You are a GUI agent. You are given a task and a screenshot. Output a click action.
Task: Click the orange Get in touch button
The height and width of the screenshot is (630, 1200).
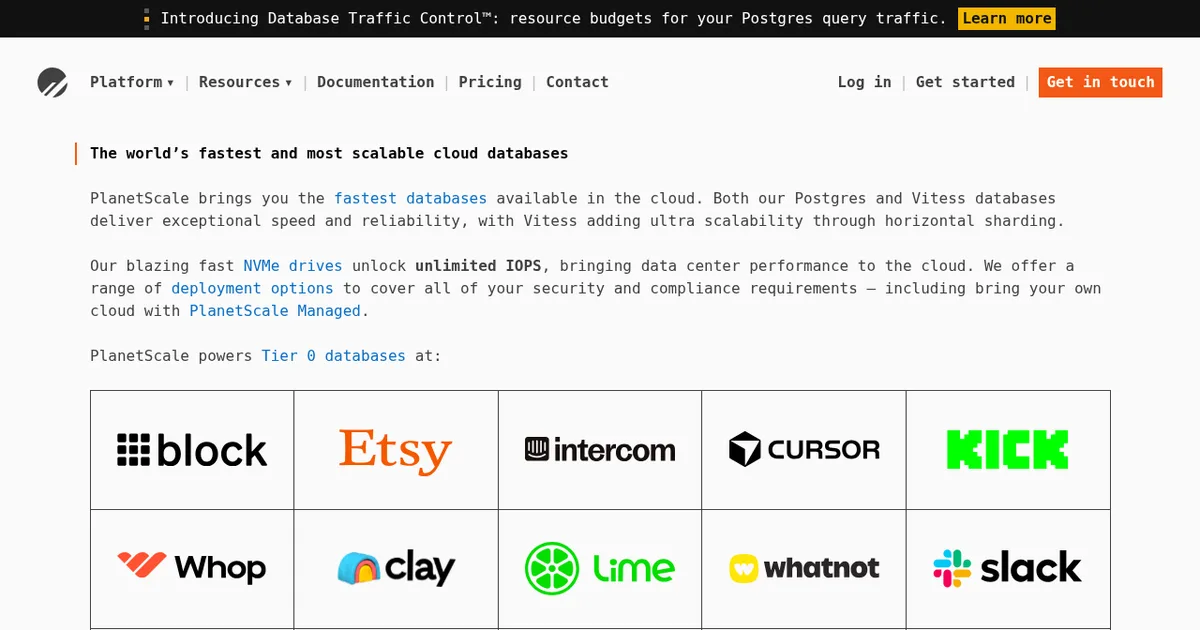[x=1100, y=82]
